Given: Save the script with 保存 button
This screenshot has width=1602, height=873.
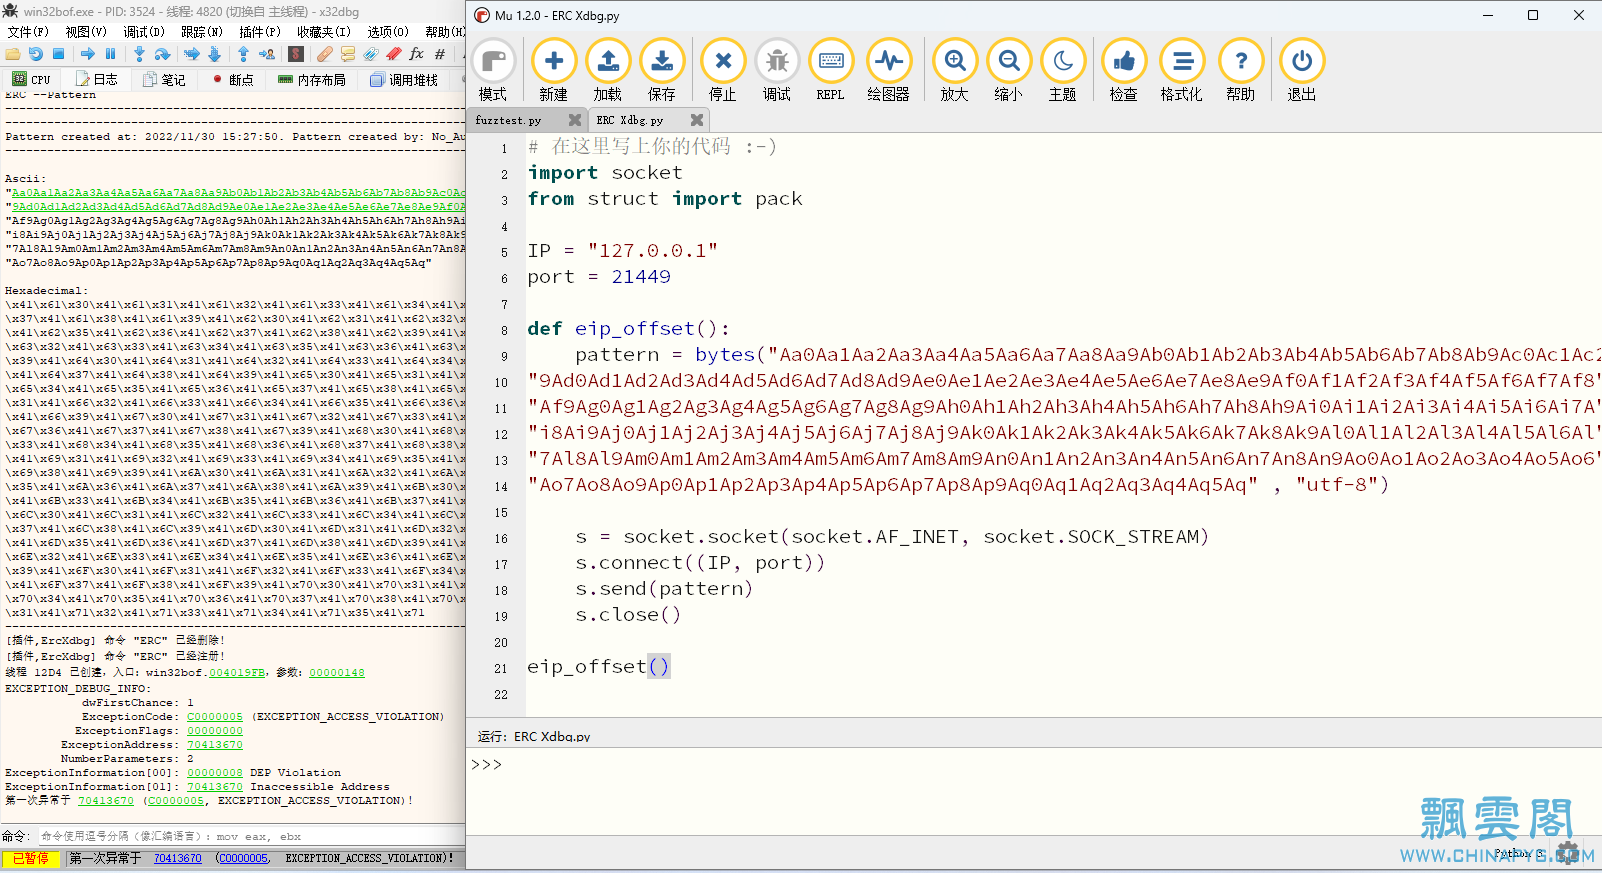Looking at the screenshot, I should [661, 71].
